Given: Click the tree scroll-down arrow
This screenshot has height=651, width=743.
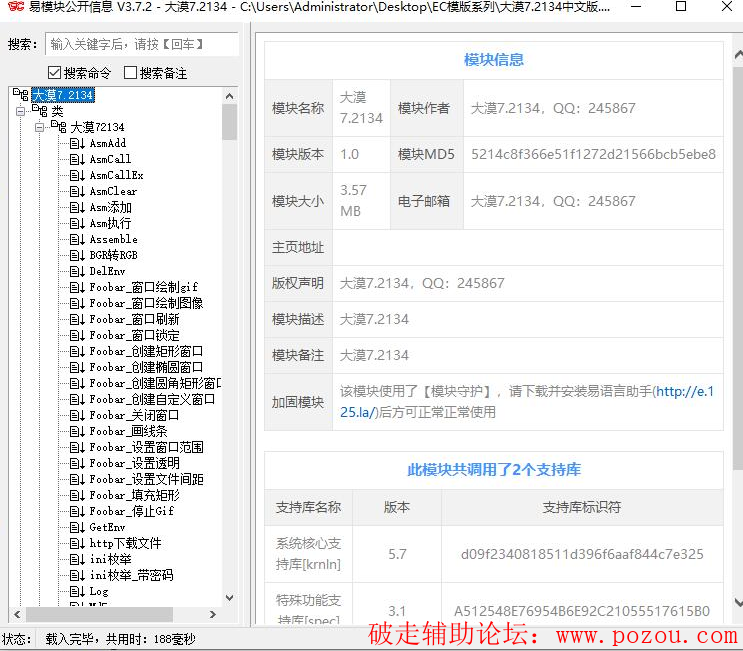Looking at the screenshot, I should [x=230, y=598].
